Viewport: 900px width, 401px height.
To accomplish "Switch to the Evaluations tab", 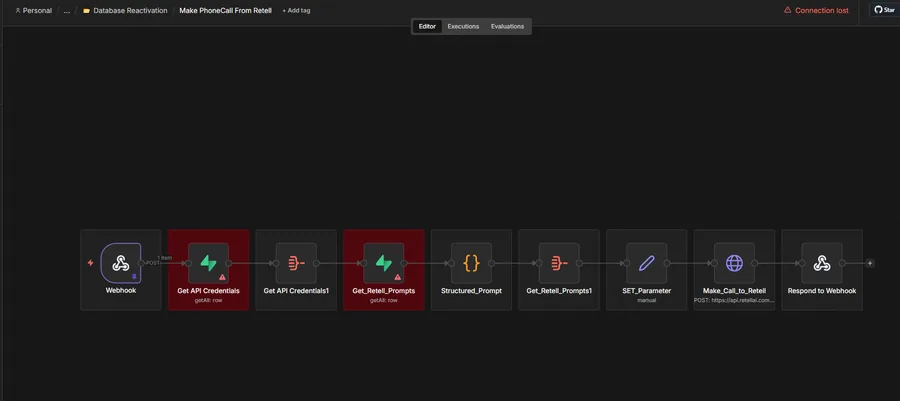I will [507, 26].
